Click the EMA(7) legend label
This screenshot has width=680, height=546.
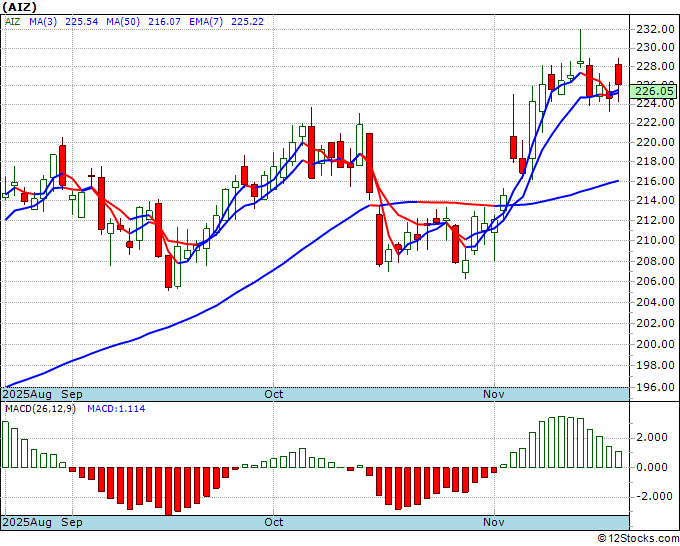coord(206,21)
